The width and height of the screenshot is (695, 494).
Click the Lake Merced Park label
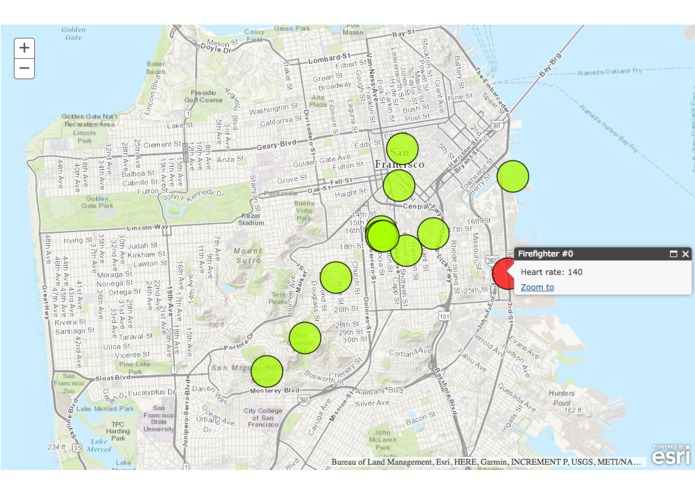pos(105,408)
